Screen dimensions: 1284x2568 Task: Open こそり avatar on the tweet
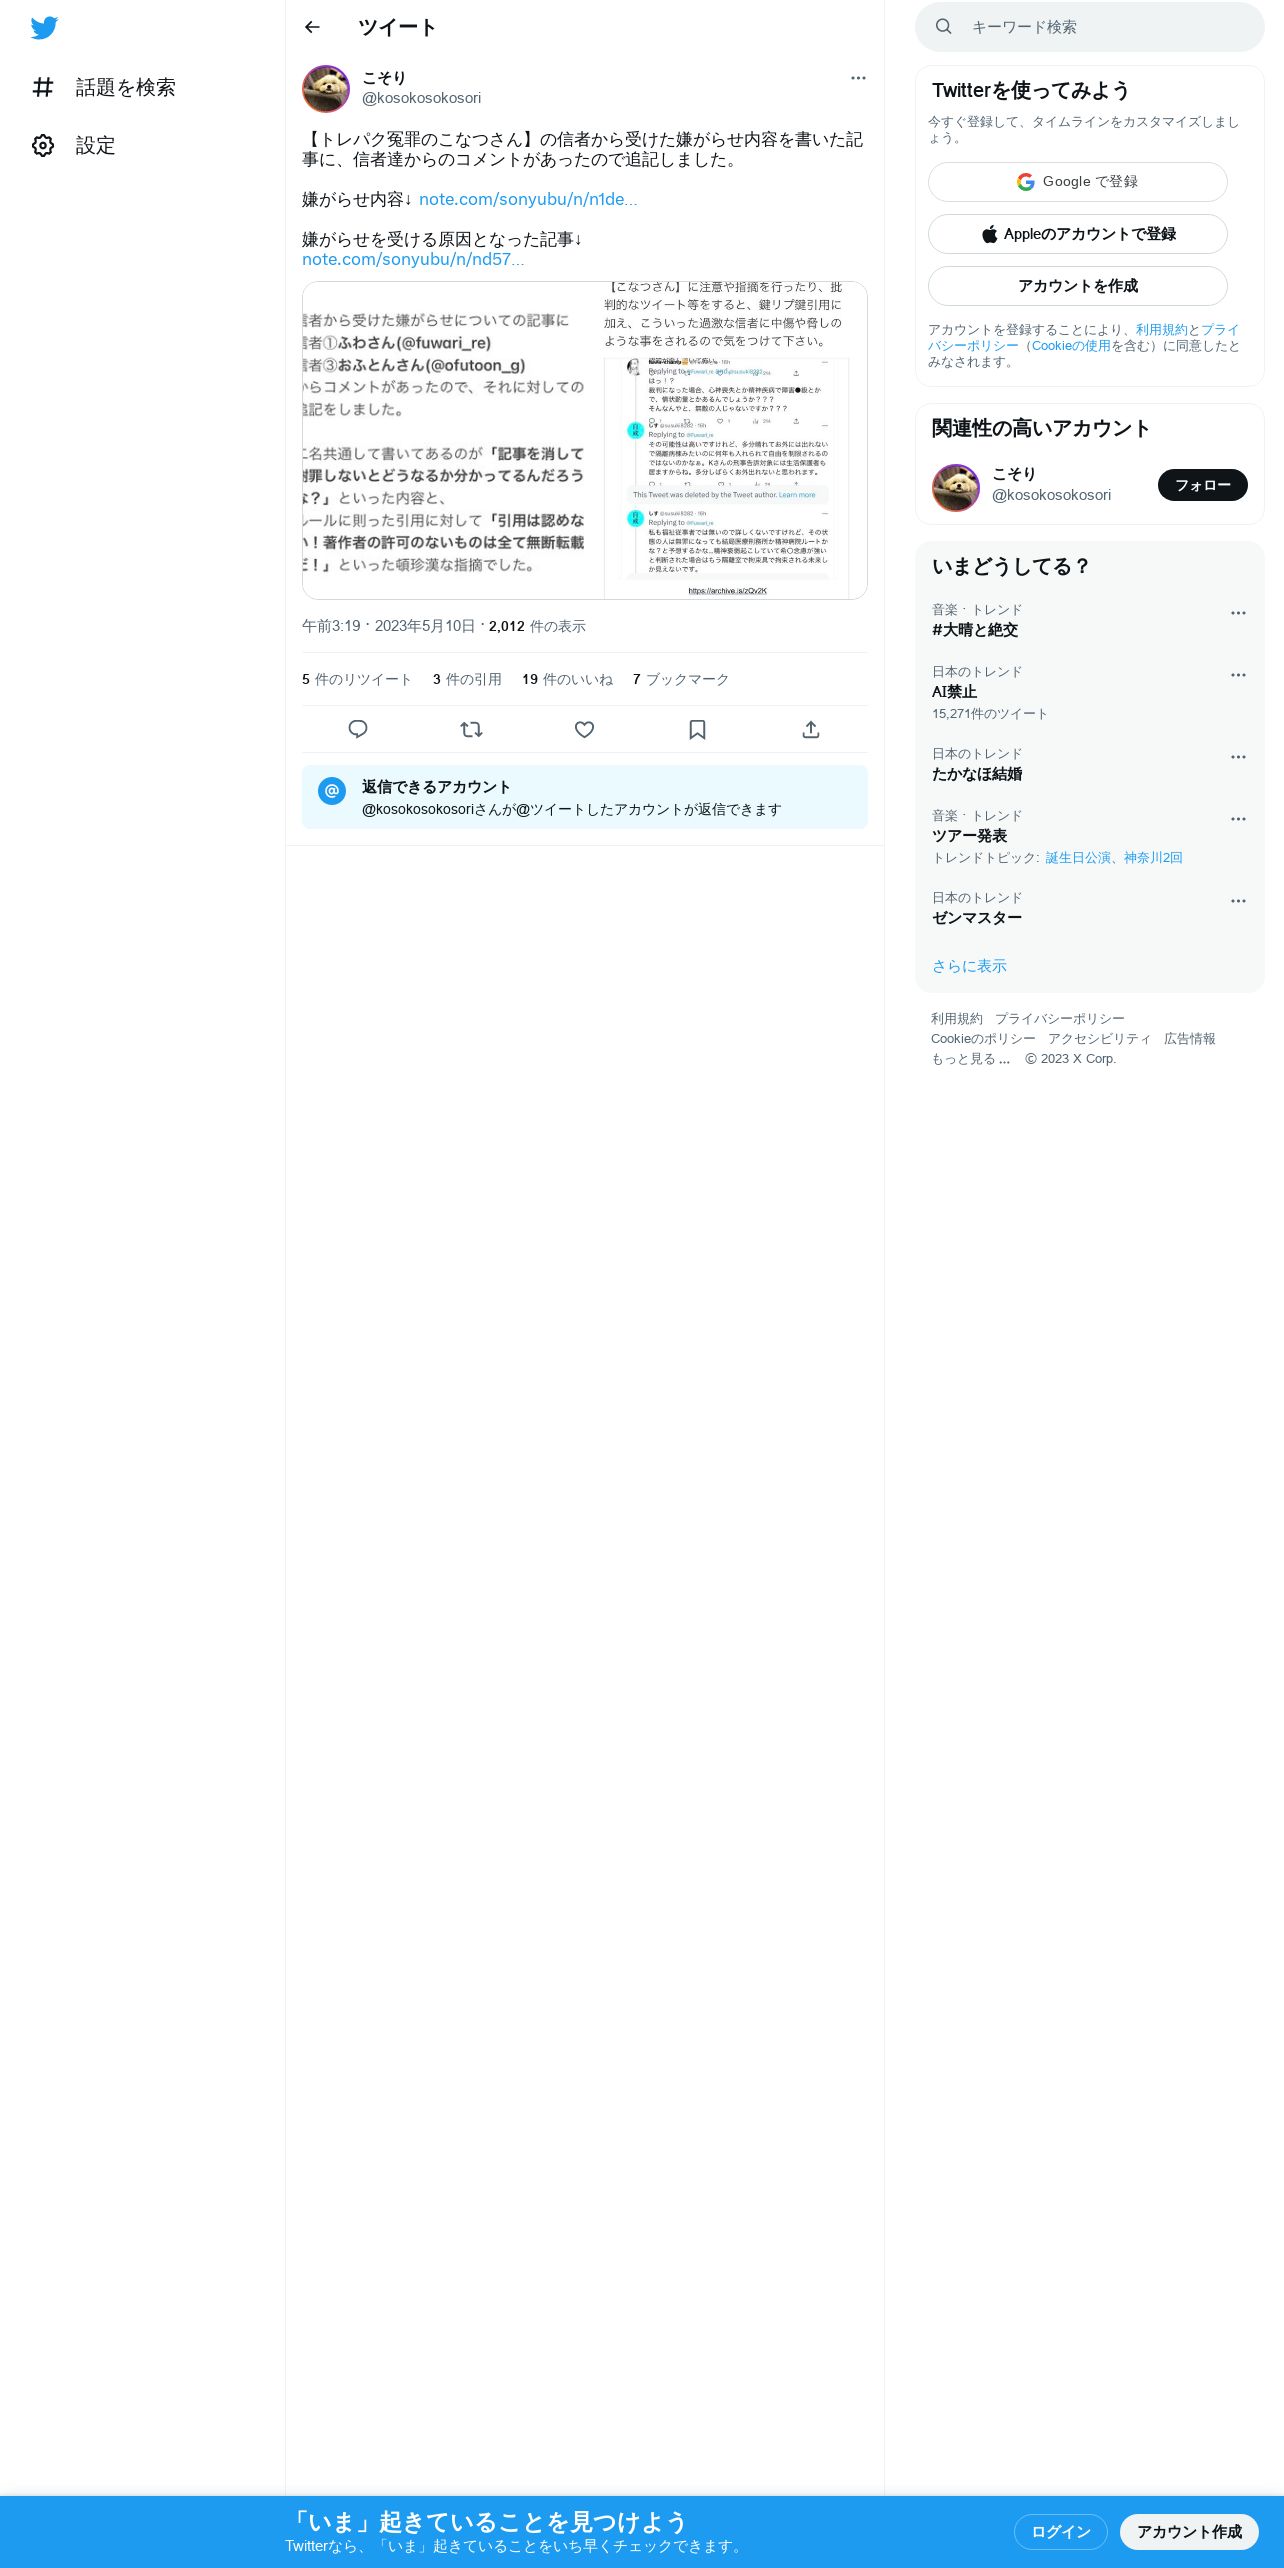coord(326,89)
